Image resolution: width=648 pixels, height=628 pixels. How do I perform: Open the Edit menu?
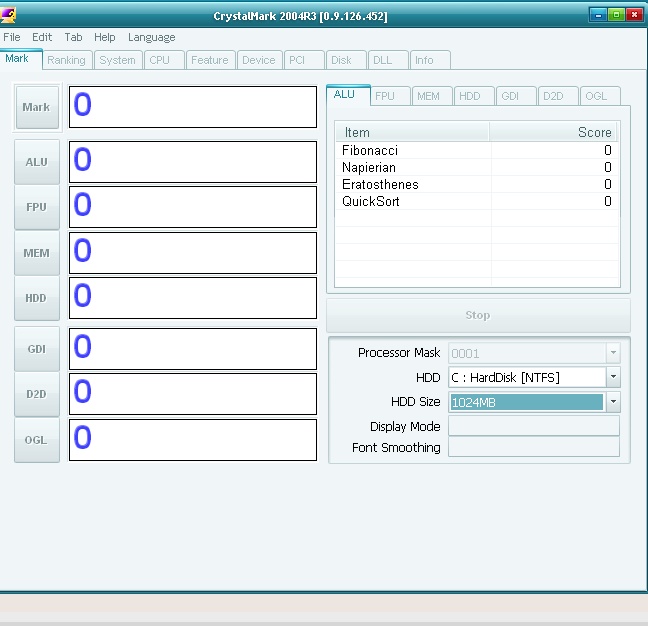click(x=42, y=37)
